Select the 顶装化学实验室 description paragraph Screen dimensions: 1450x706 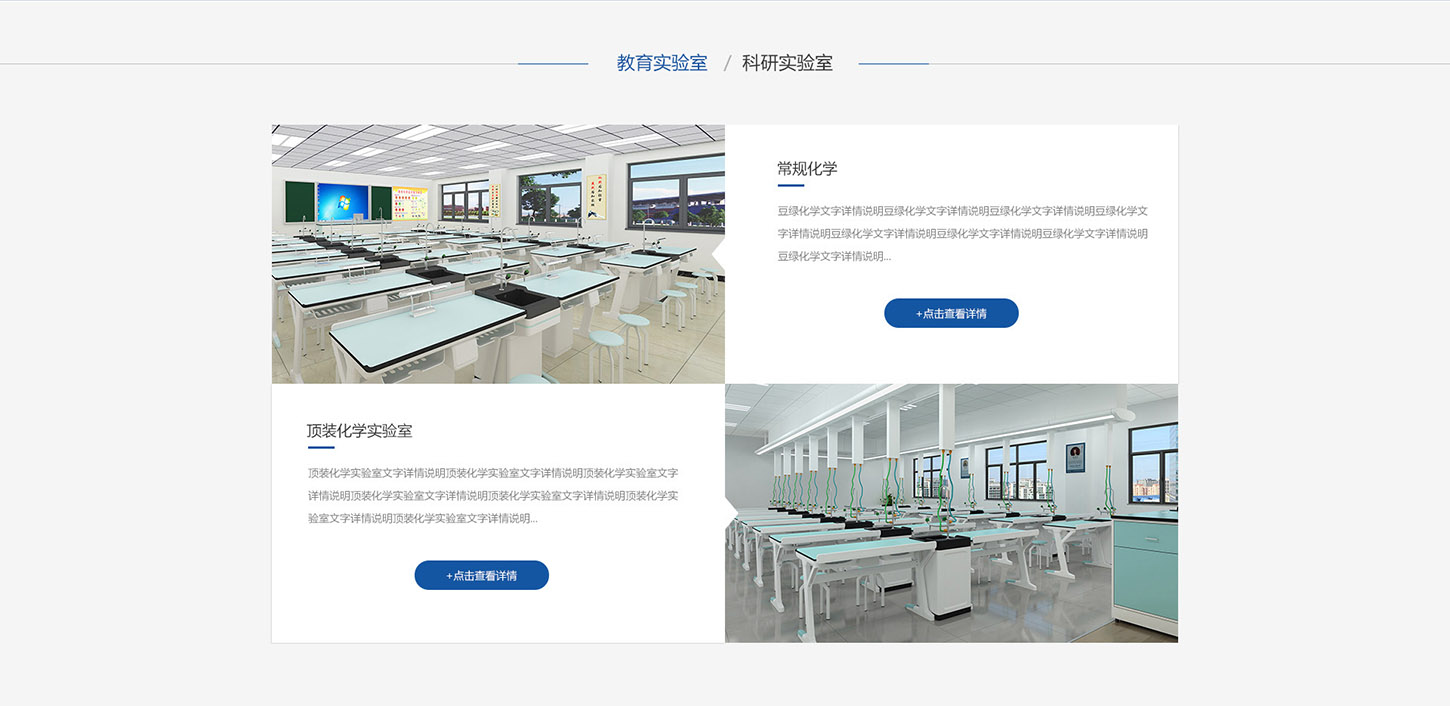pyautogui.click(x=492, y=495)
